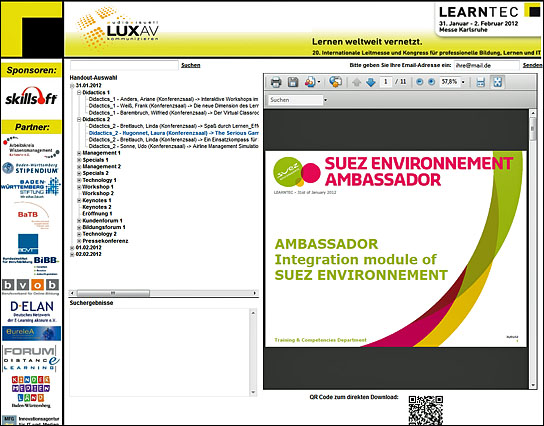The width and height of the screenshot is (544, 426).
Task: Click the PDF viewer scroll down arrow
Action: [533, 385]
